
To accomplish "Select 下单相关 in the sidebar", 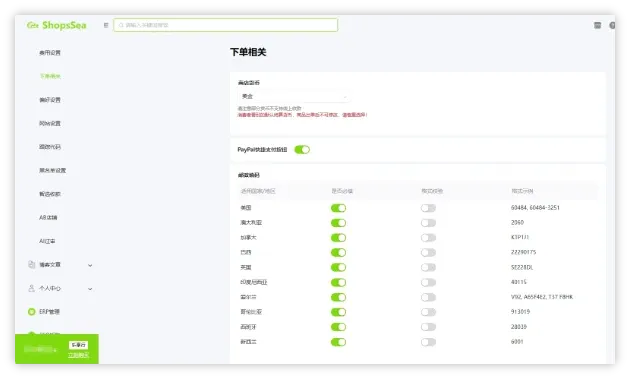I will click(50, 76).
